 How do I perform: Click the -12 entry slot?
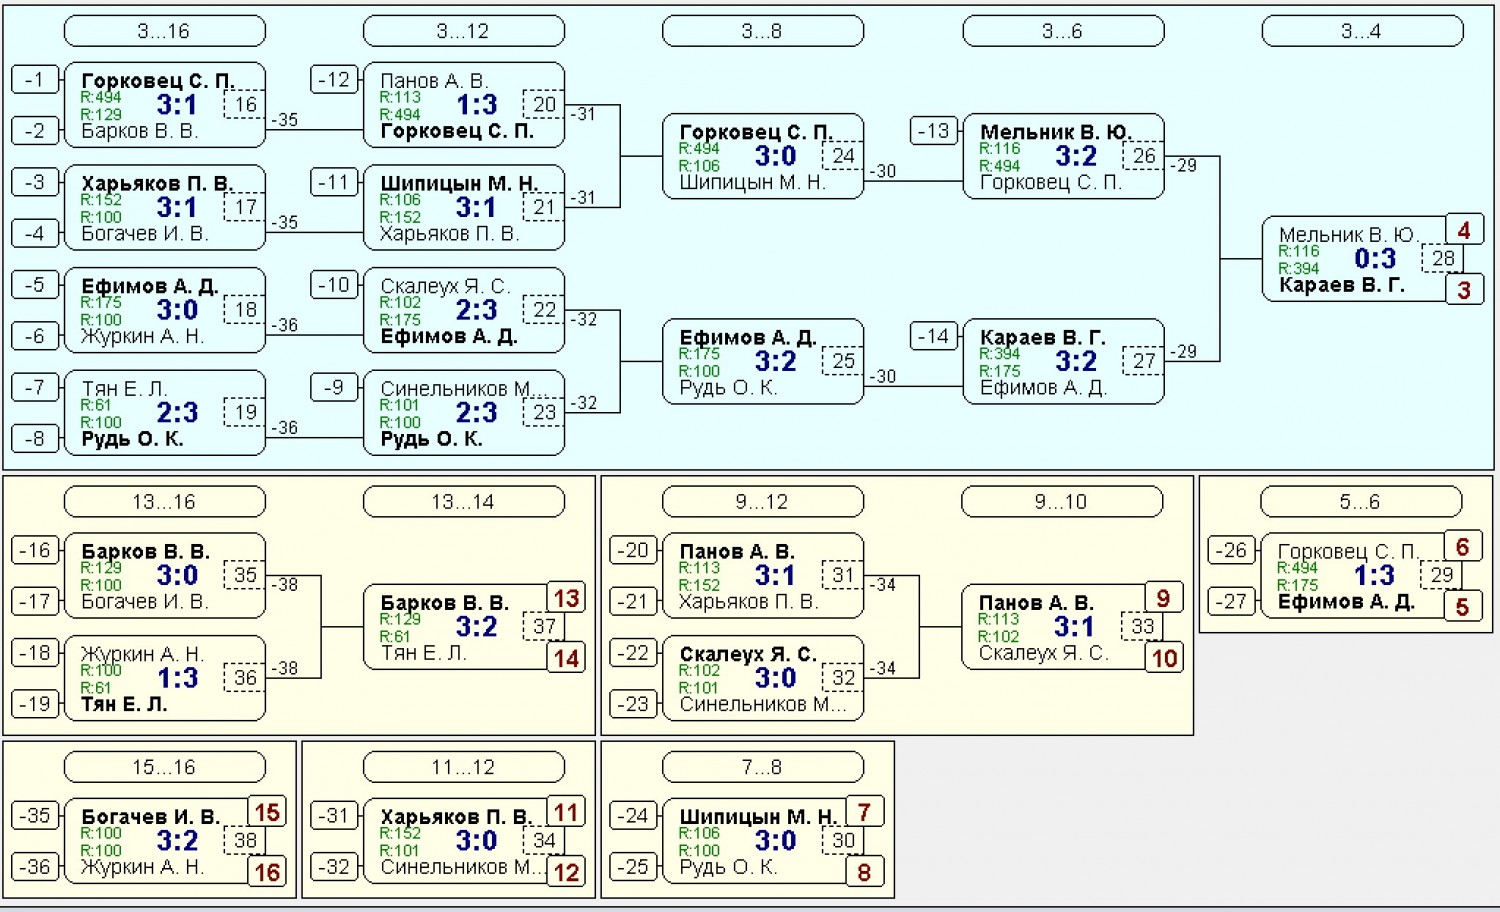coord(334,79)
